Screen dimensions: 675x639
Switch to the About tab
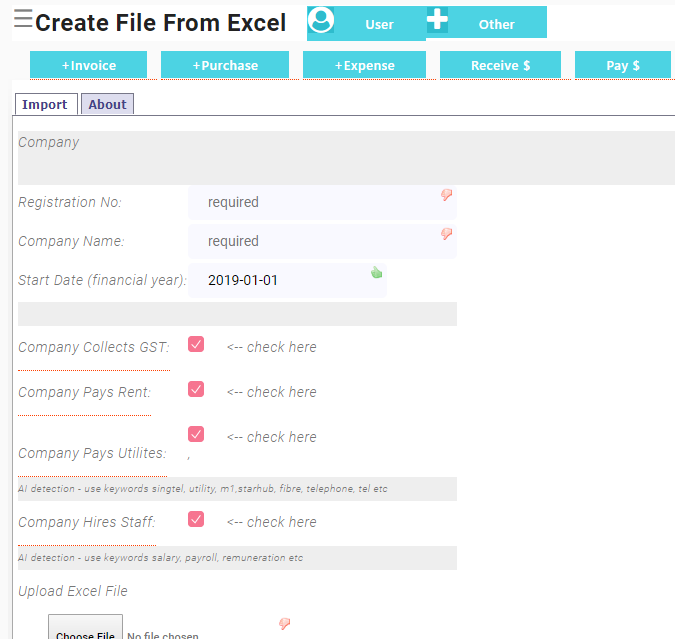pyautogui.click(x=107, y=104)
